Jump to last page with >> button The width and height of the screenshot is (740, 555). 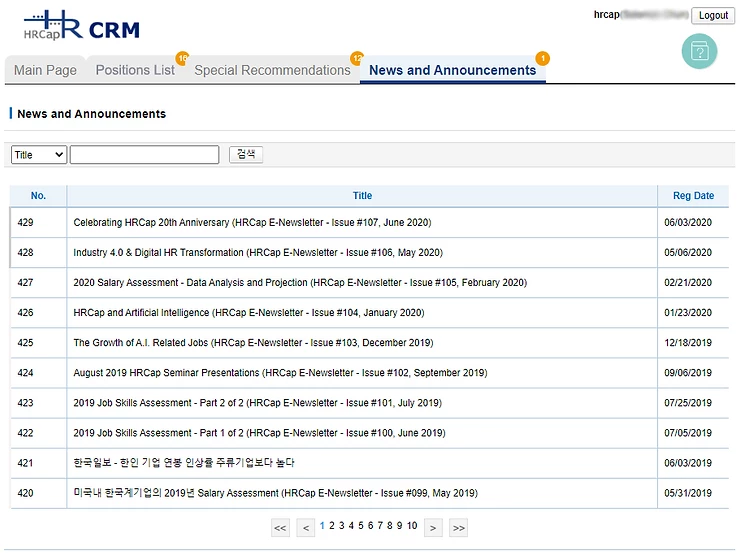[459, 528]
